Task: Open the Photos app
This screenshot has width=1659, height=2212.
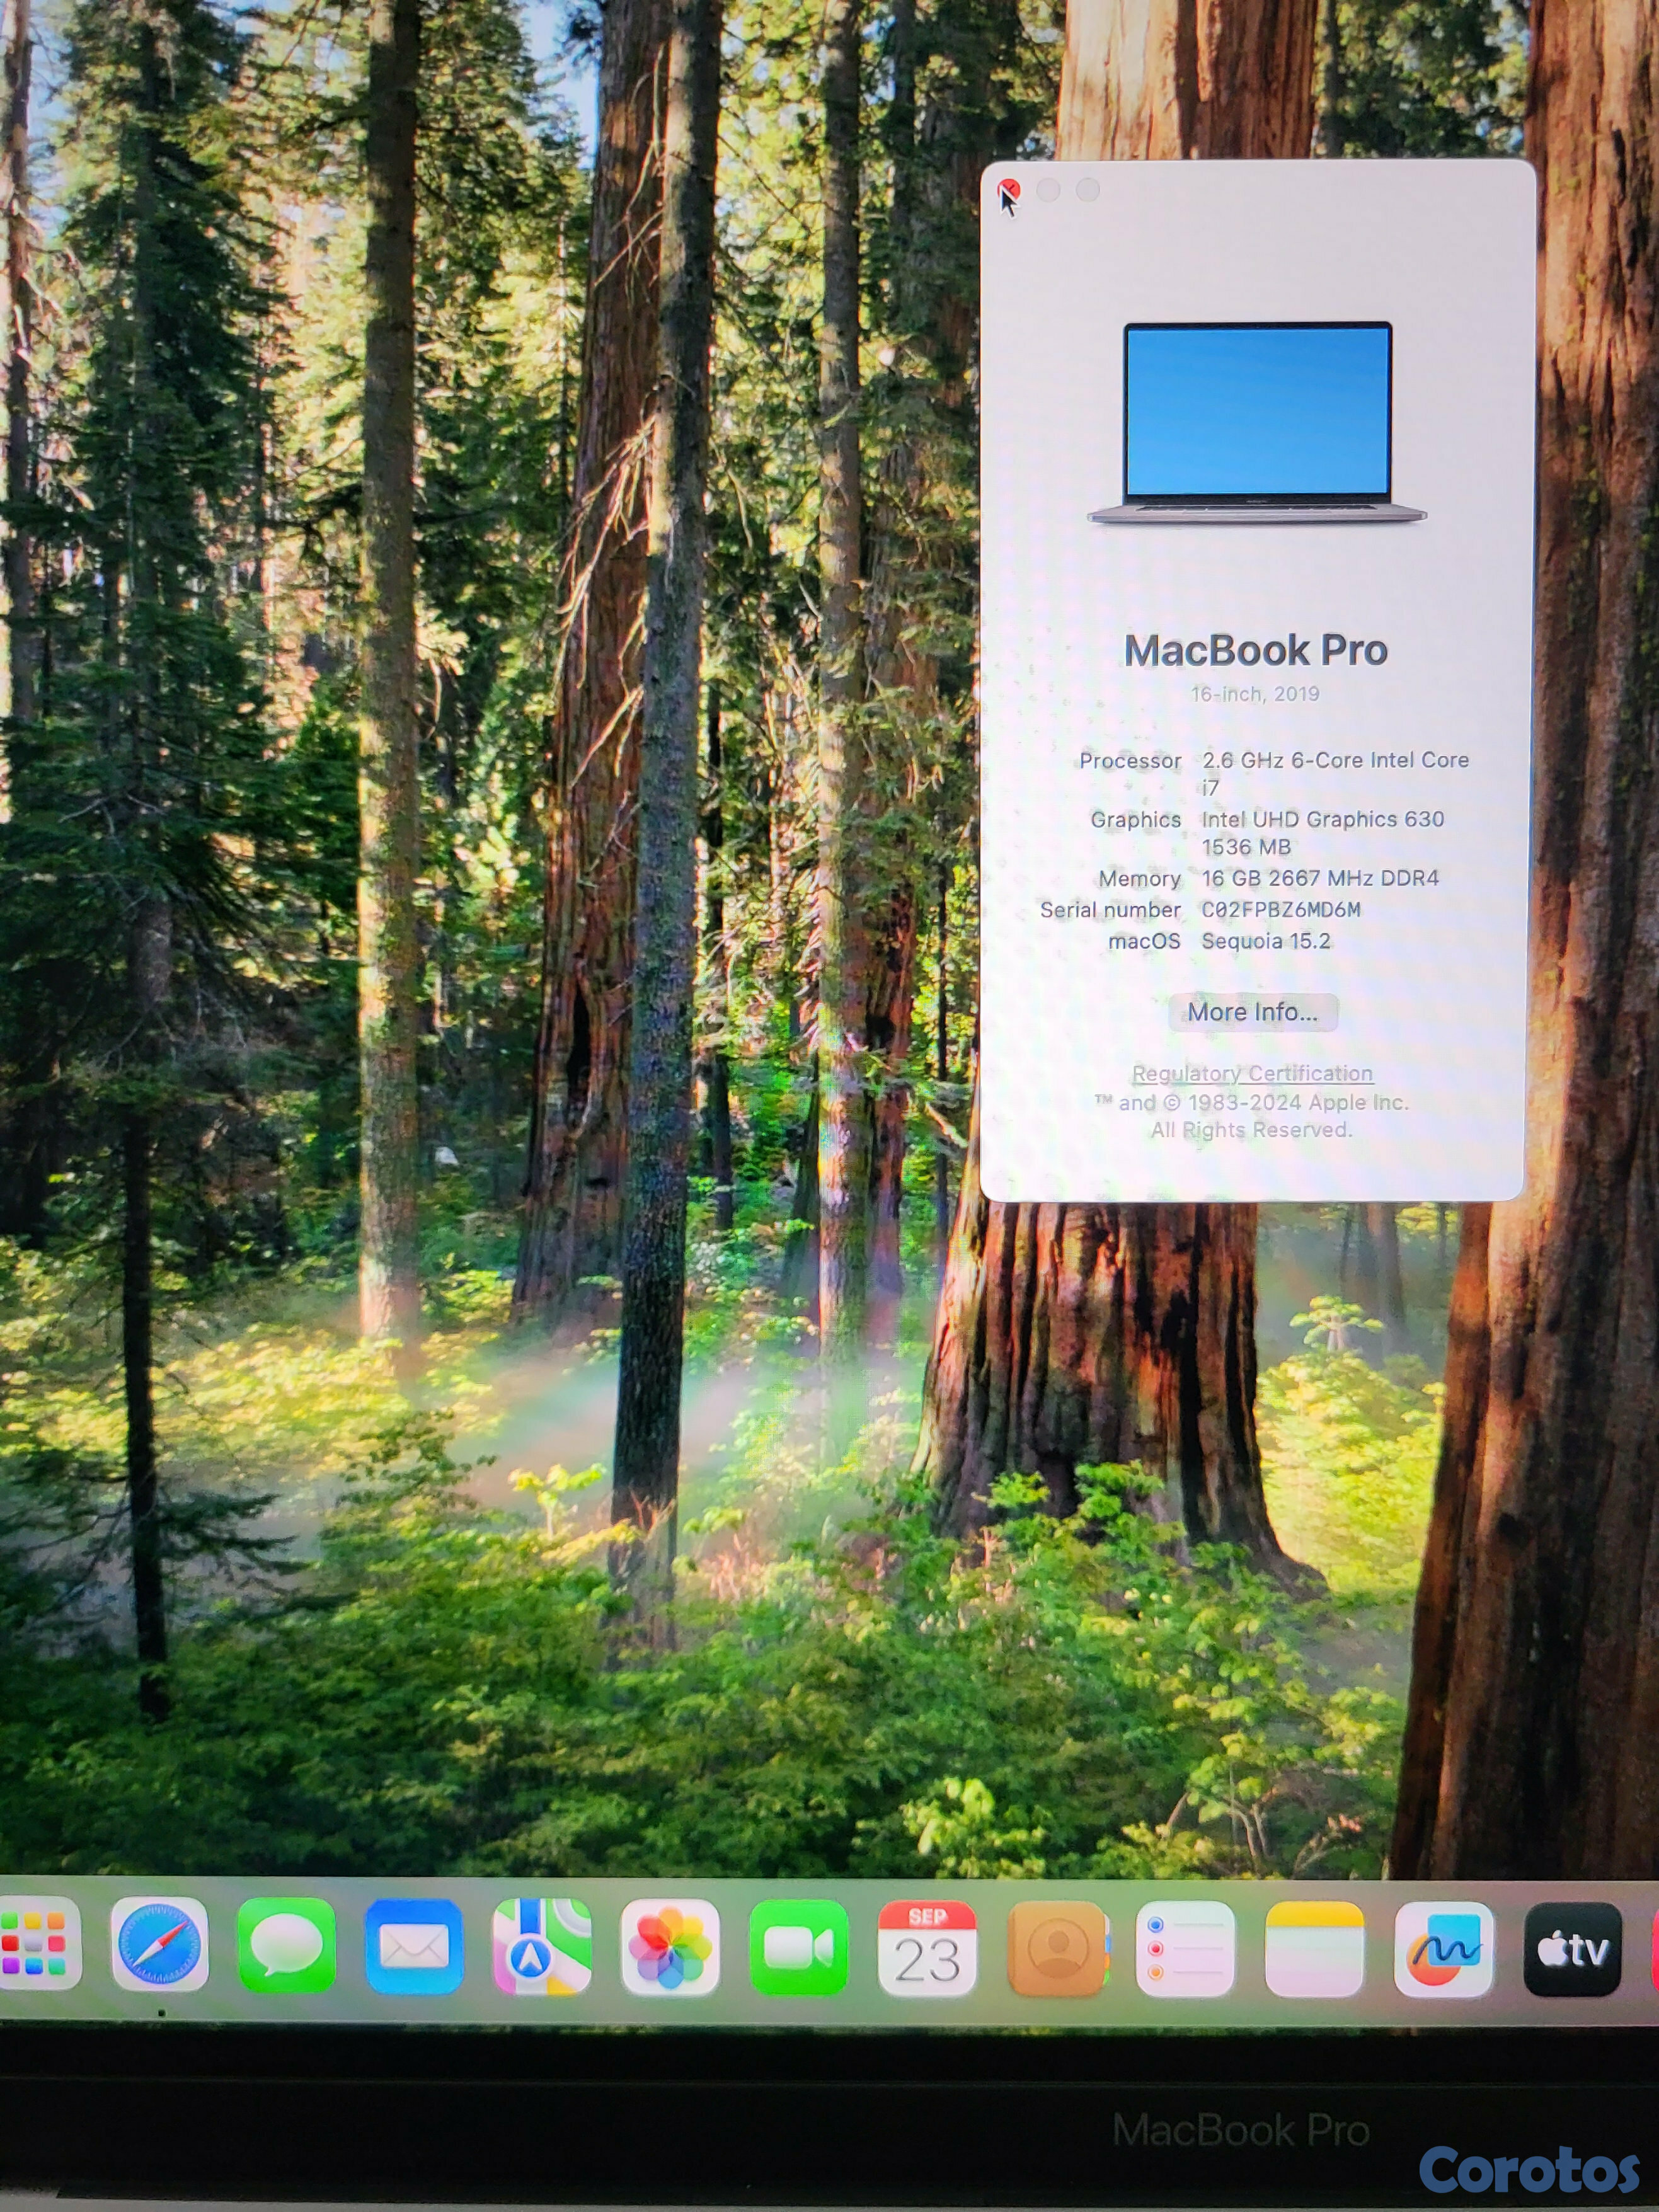Action: pos(670,1947)
